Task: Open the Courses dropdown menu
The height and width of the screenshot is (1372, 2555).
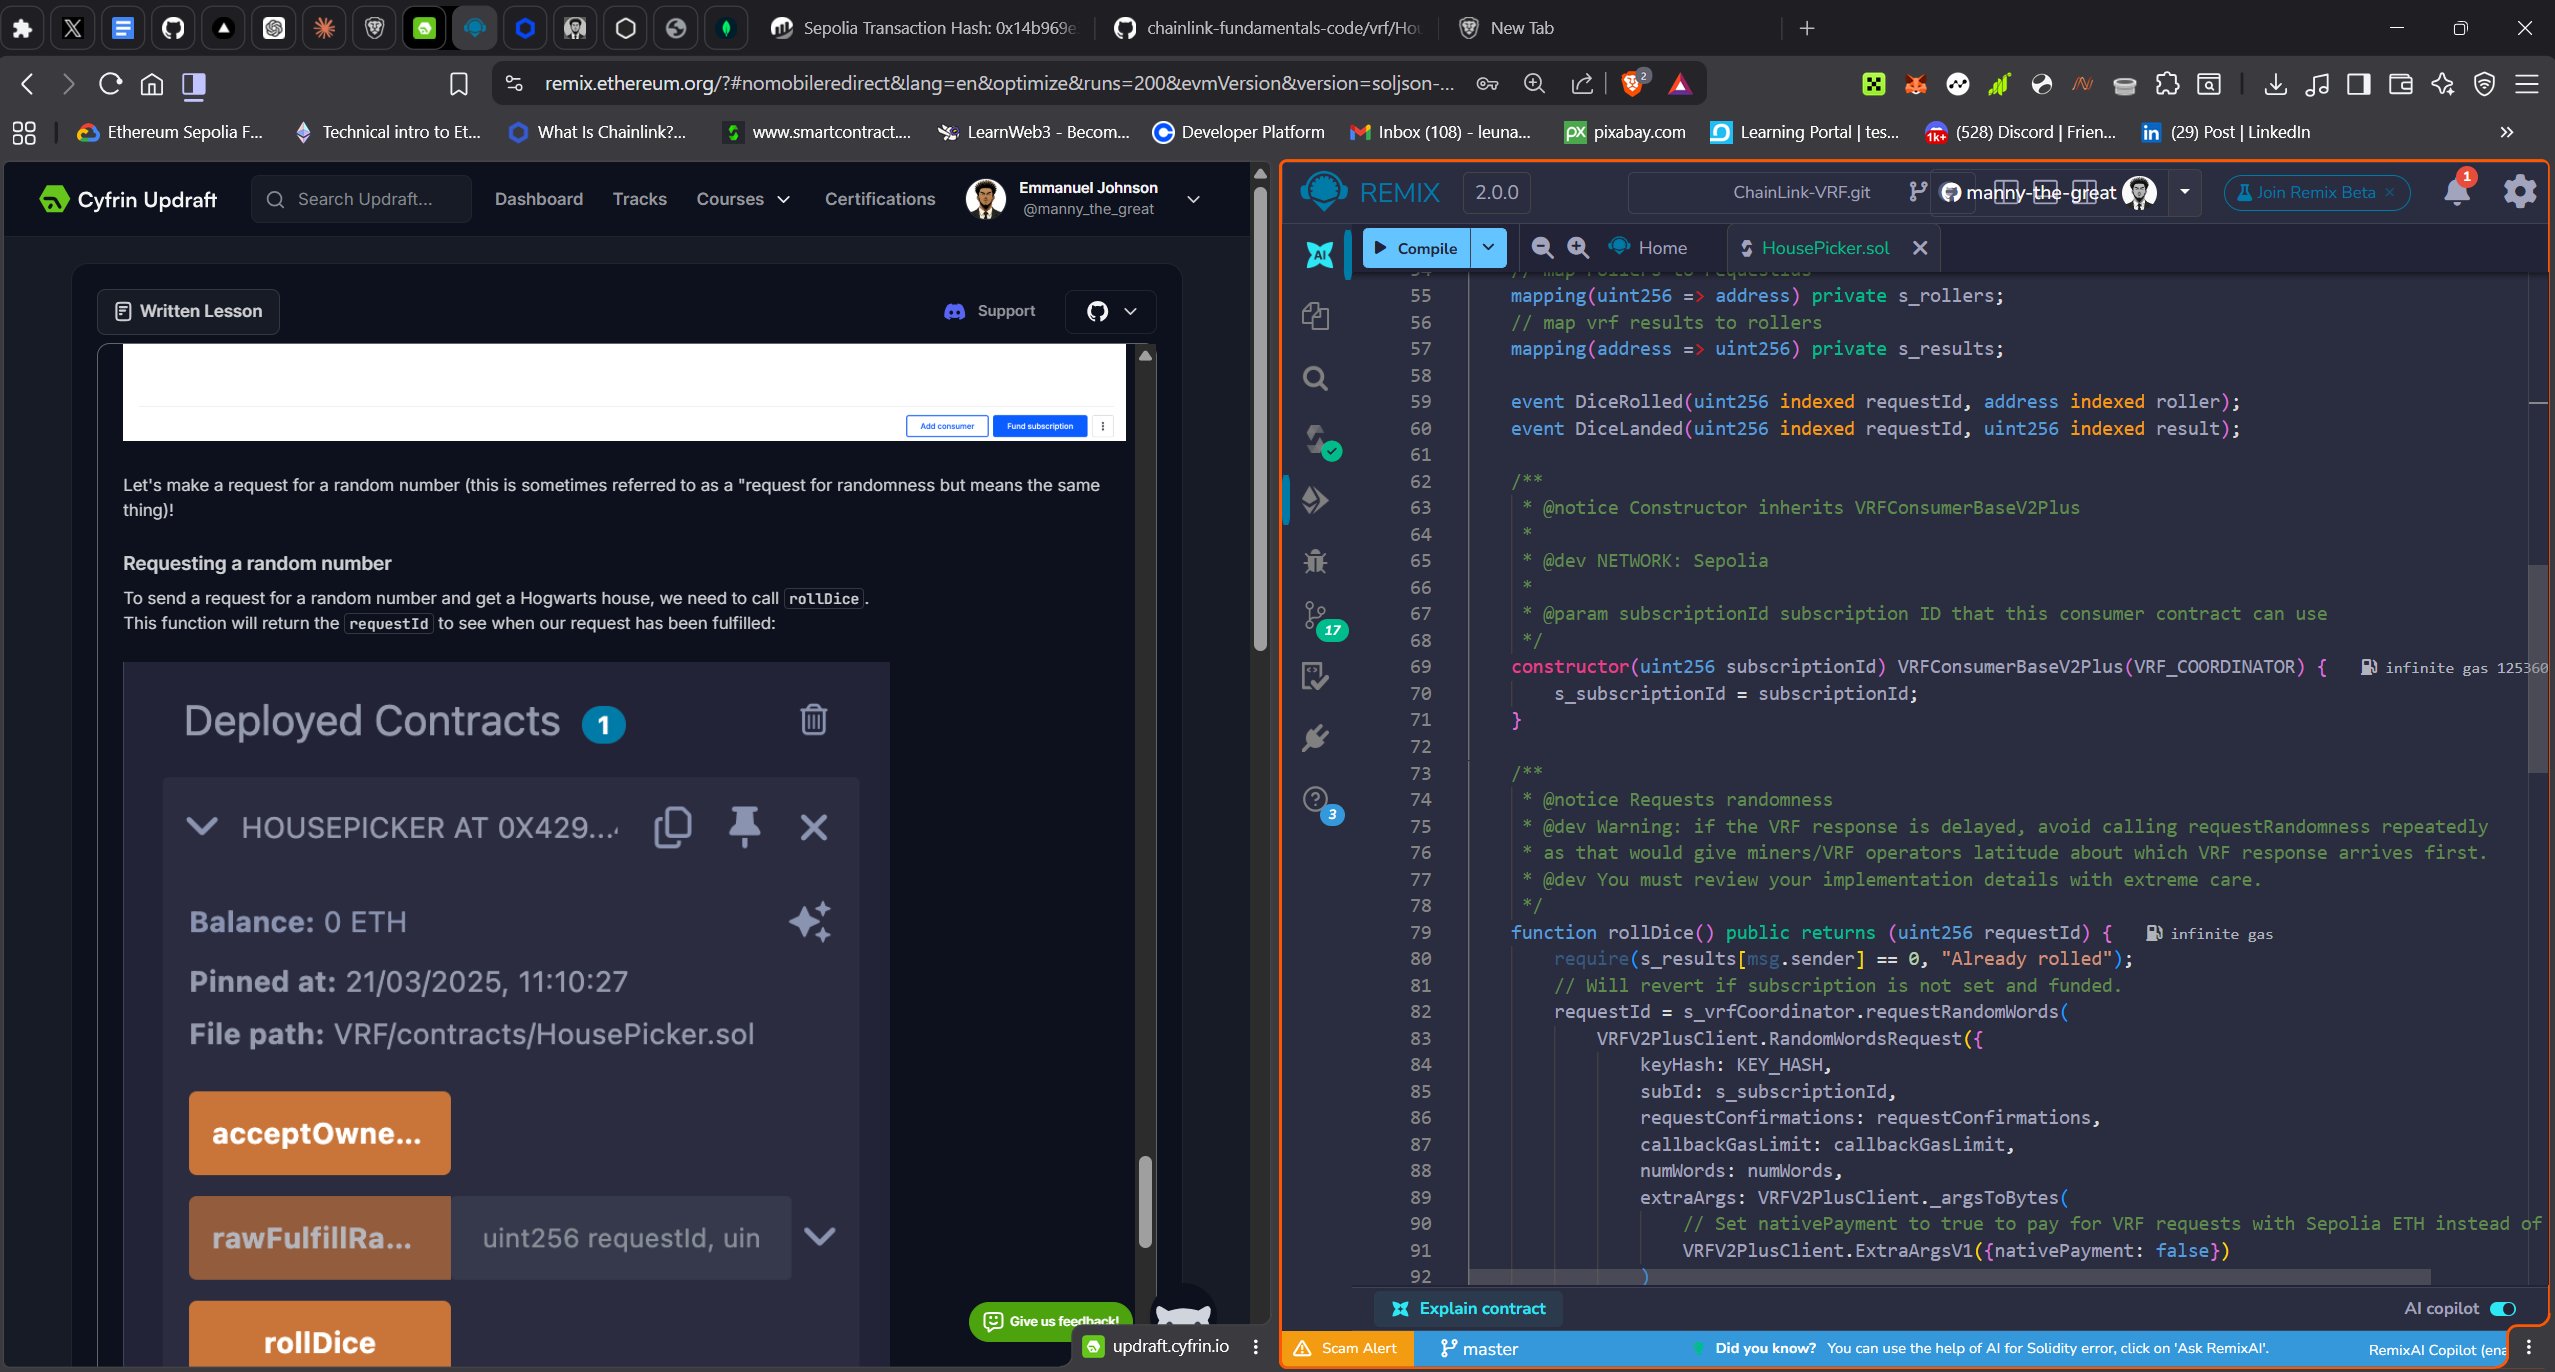Action: tap(743, 199)
